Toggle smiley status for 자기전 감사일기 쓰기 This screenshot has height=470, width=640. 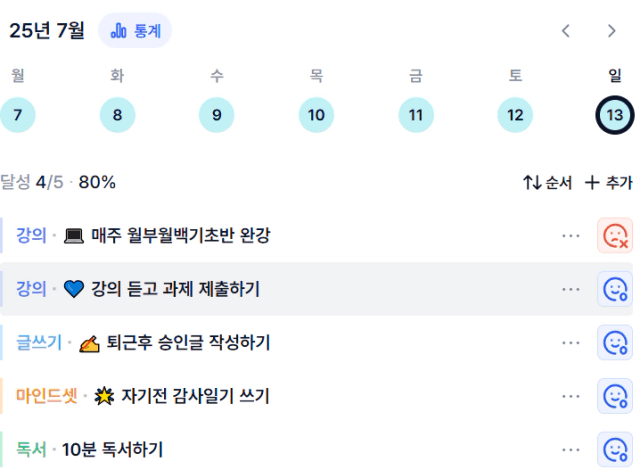615,396
